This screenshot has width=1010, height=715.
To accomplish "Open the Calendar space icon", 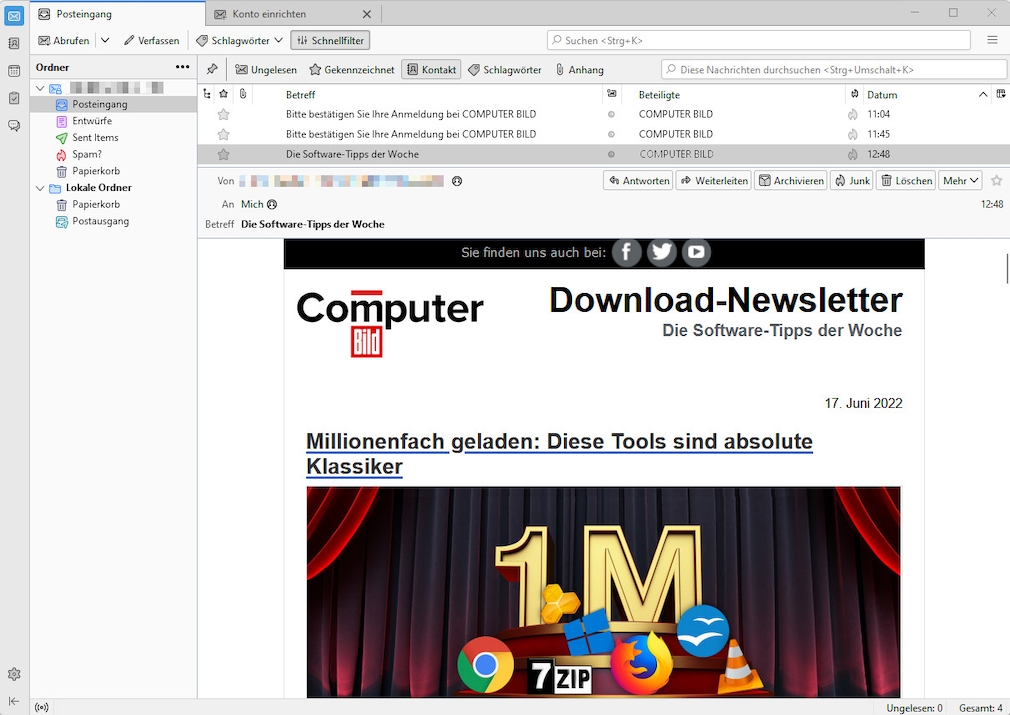I will pos(14,71).
